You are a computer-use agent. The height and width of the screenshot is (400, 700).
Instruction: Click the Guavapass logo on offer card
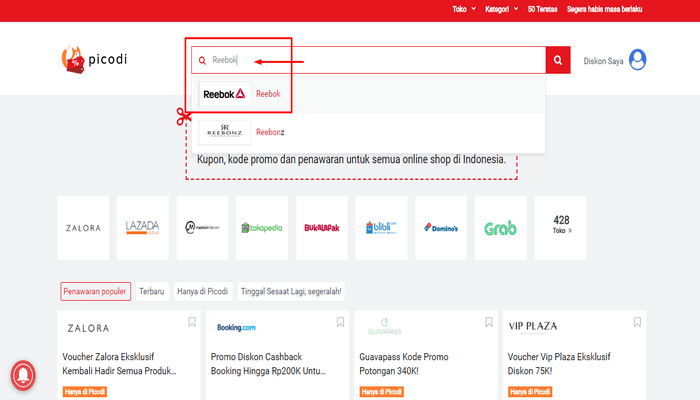click(x=384, y=327)
